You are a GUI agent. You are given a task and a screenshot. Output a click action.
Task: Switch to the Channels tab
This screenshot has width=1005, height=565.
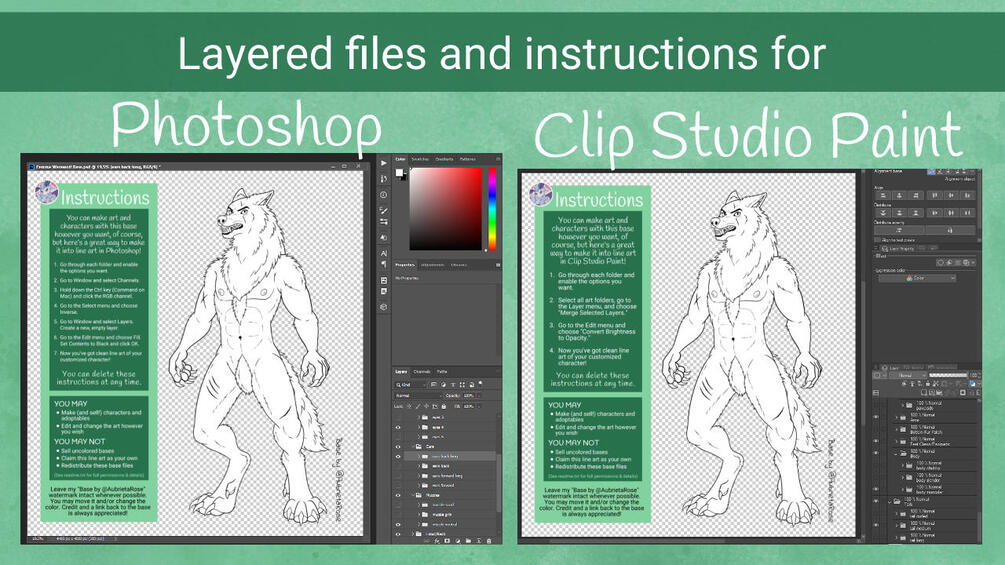point(422,372)
